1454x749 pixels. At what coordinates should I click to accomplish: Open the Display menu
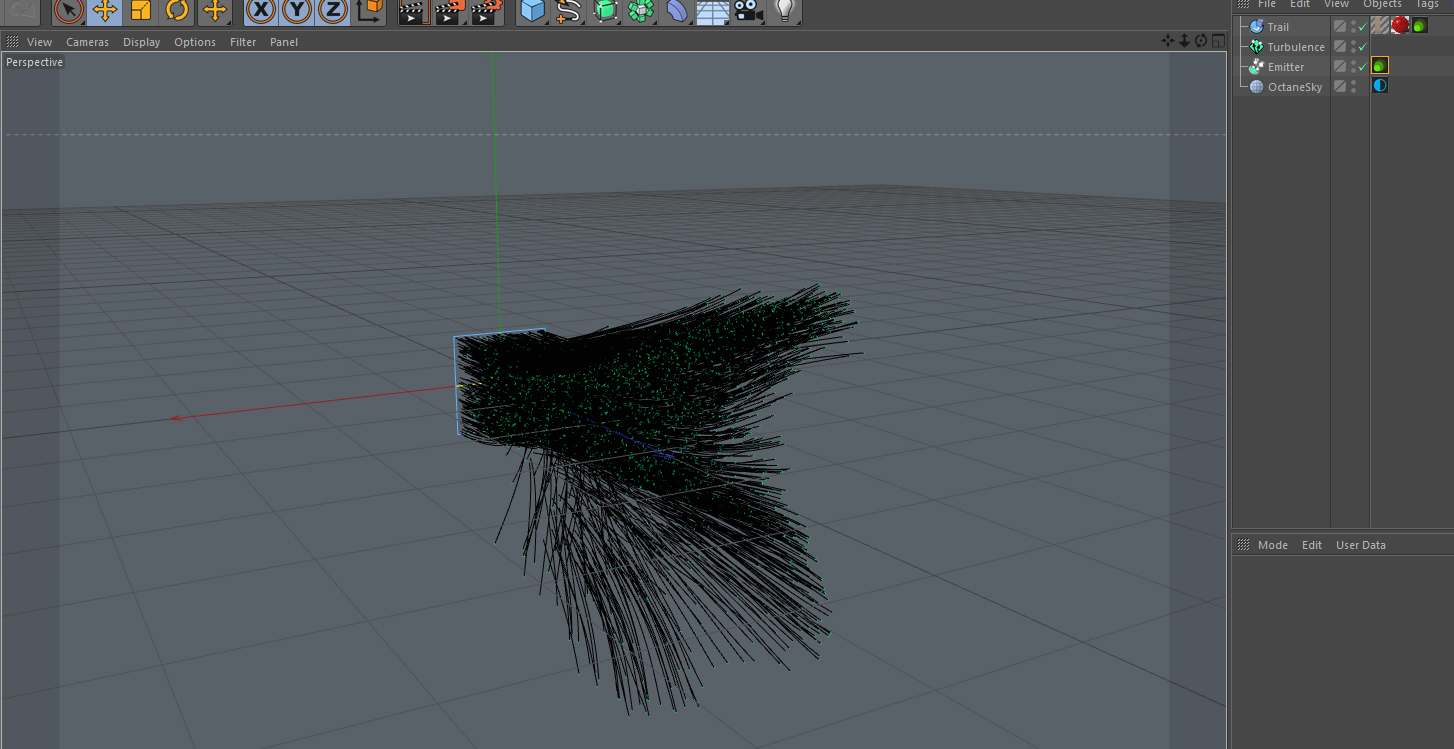(x=141, y=42)
